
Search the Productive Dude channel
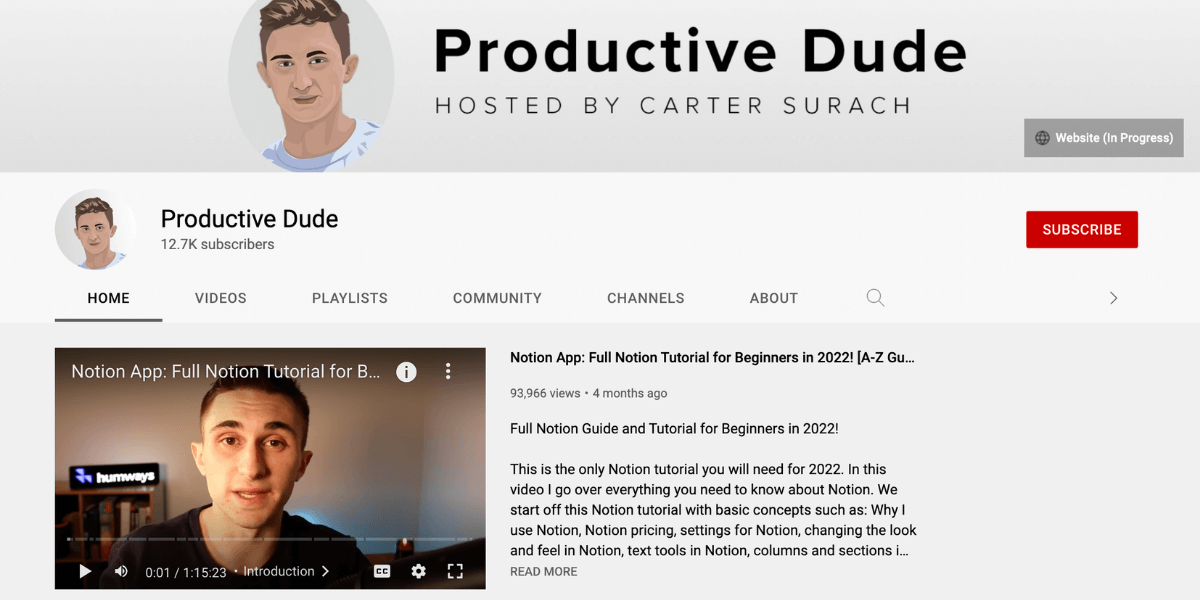pos(875,298)
